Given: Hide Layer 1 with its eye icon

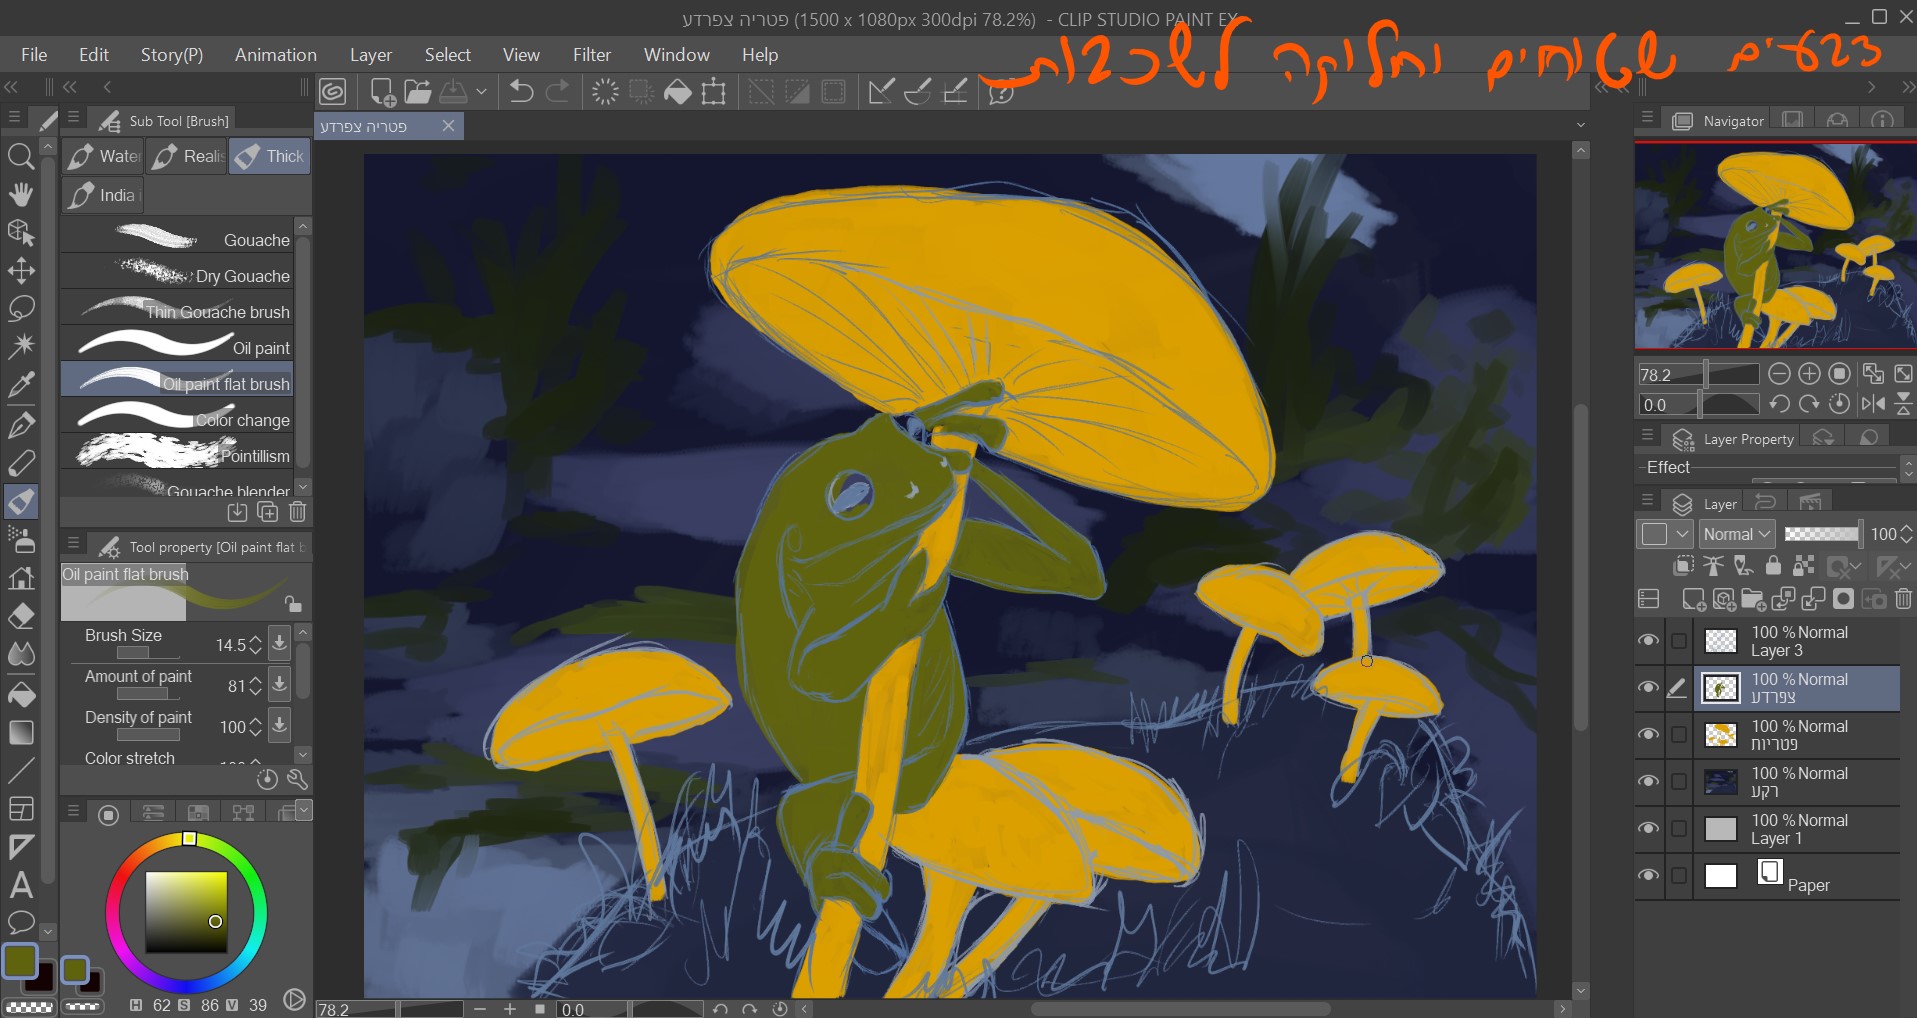Looking at the screenshot, I should click(1649, 829).
